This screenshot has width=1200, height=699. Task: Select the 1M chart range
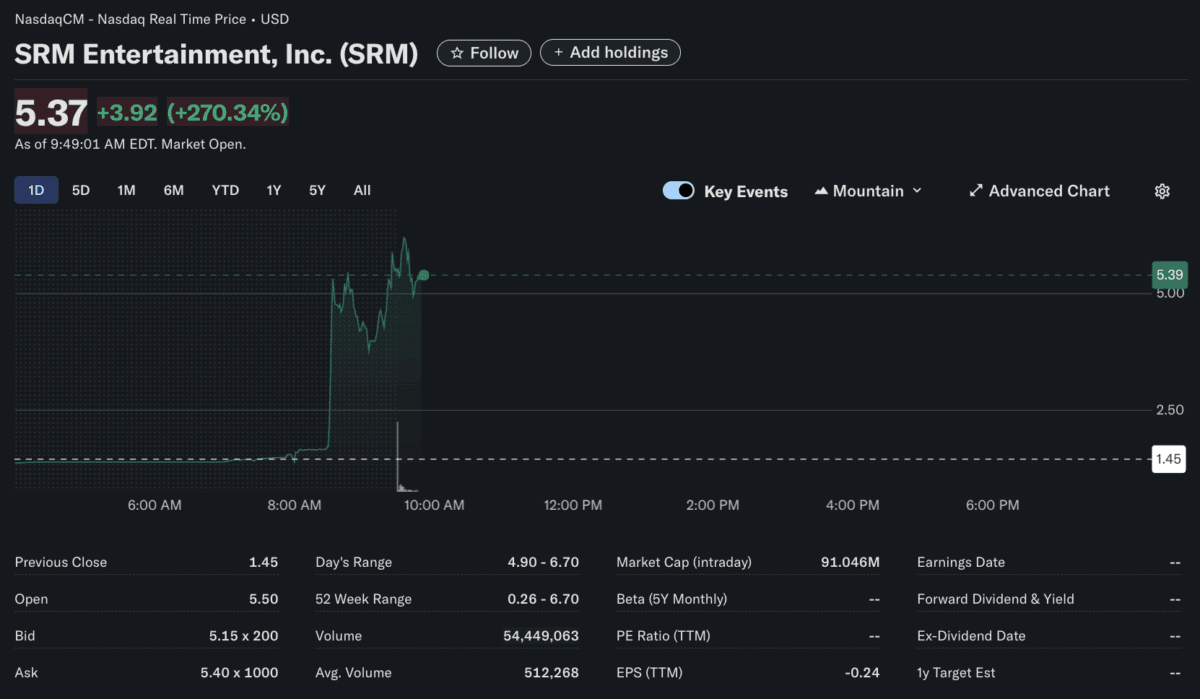(x=126, y=190)
